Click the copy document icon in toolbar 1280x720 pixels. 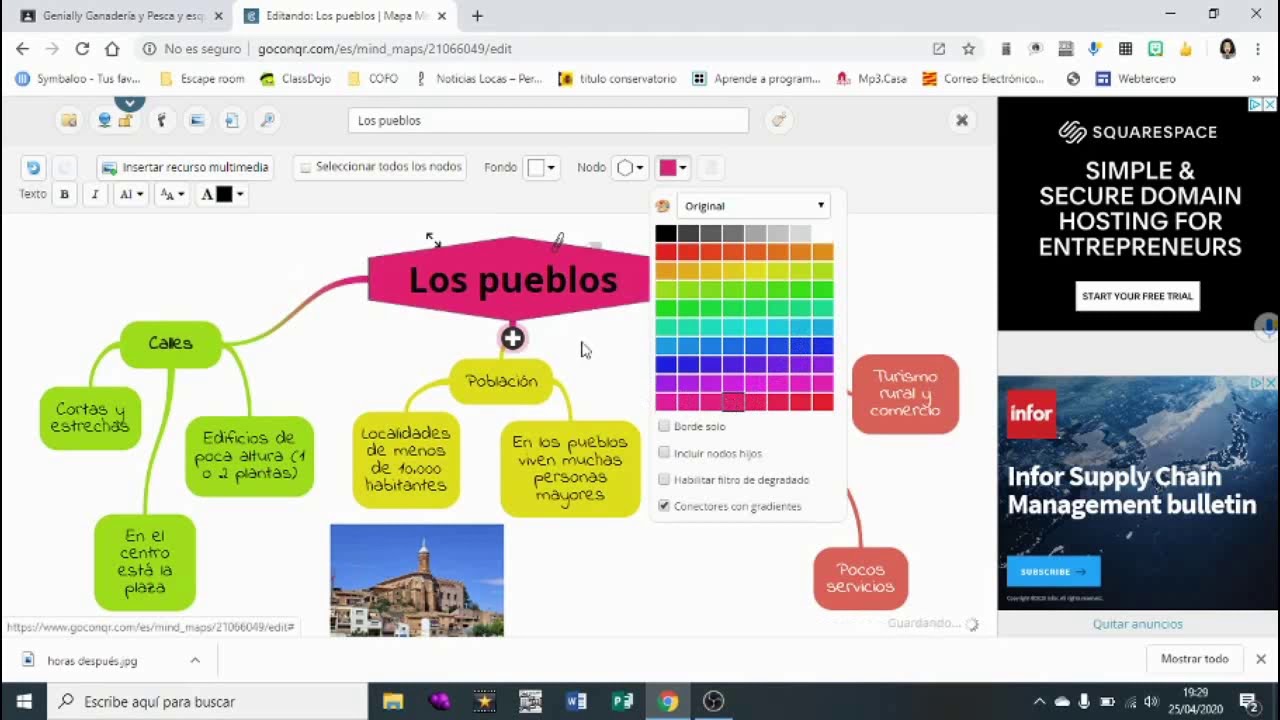232,120
